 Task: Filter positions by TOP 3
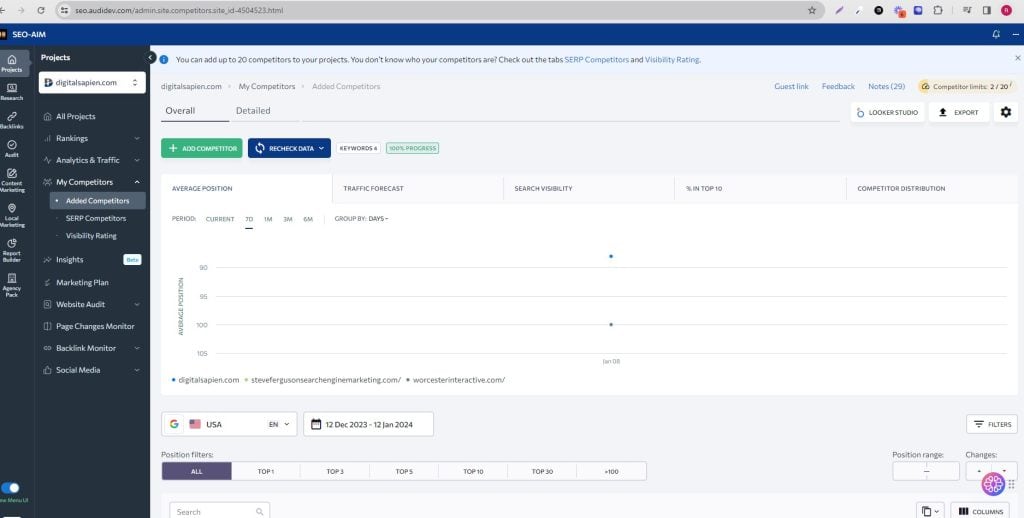(335, 471)
